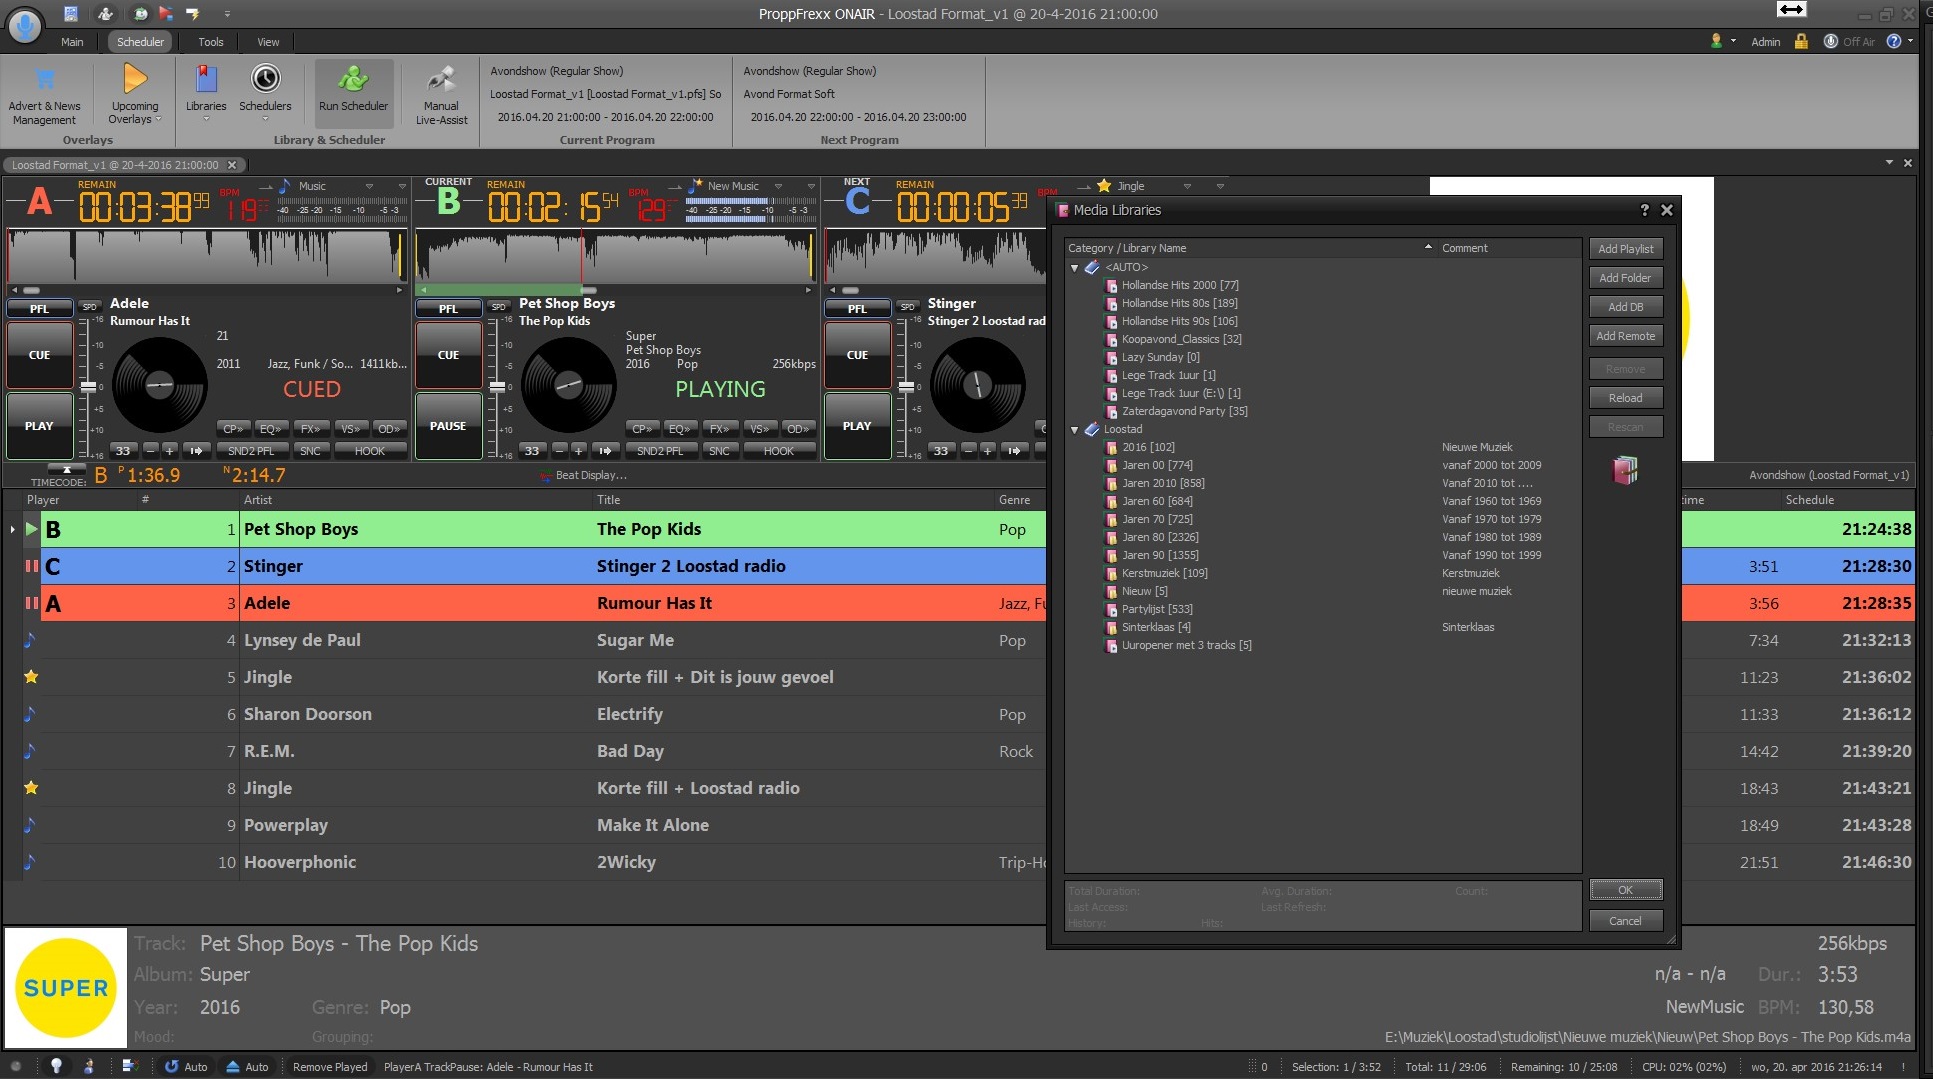Click Player A pitch plus button
This screenshot has width=1933, height=1079.
coord(170,451)
